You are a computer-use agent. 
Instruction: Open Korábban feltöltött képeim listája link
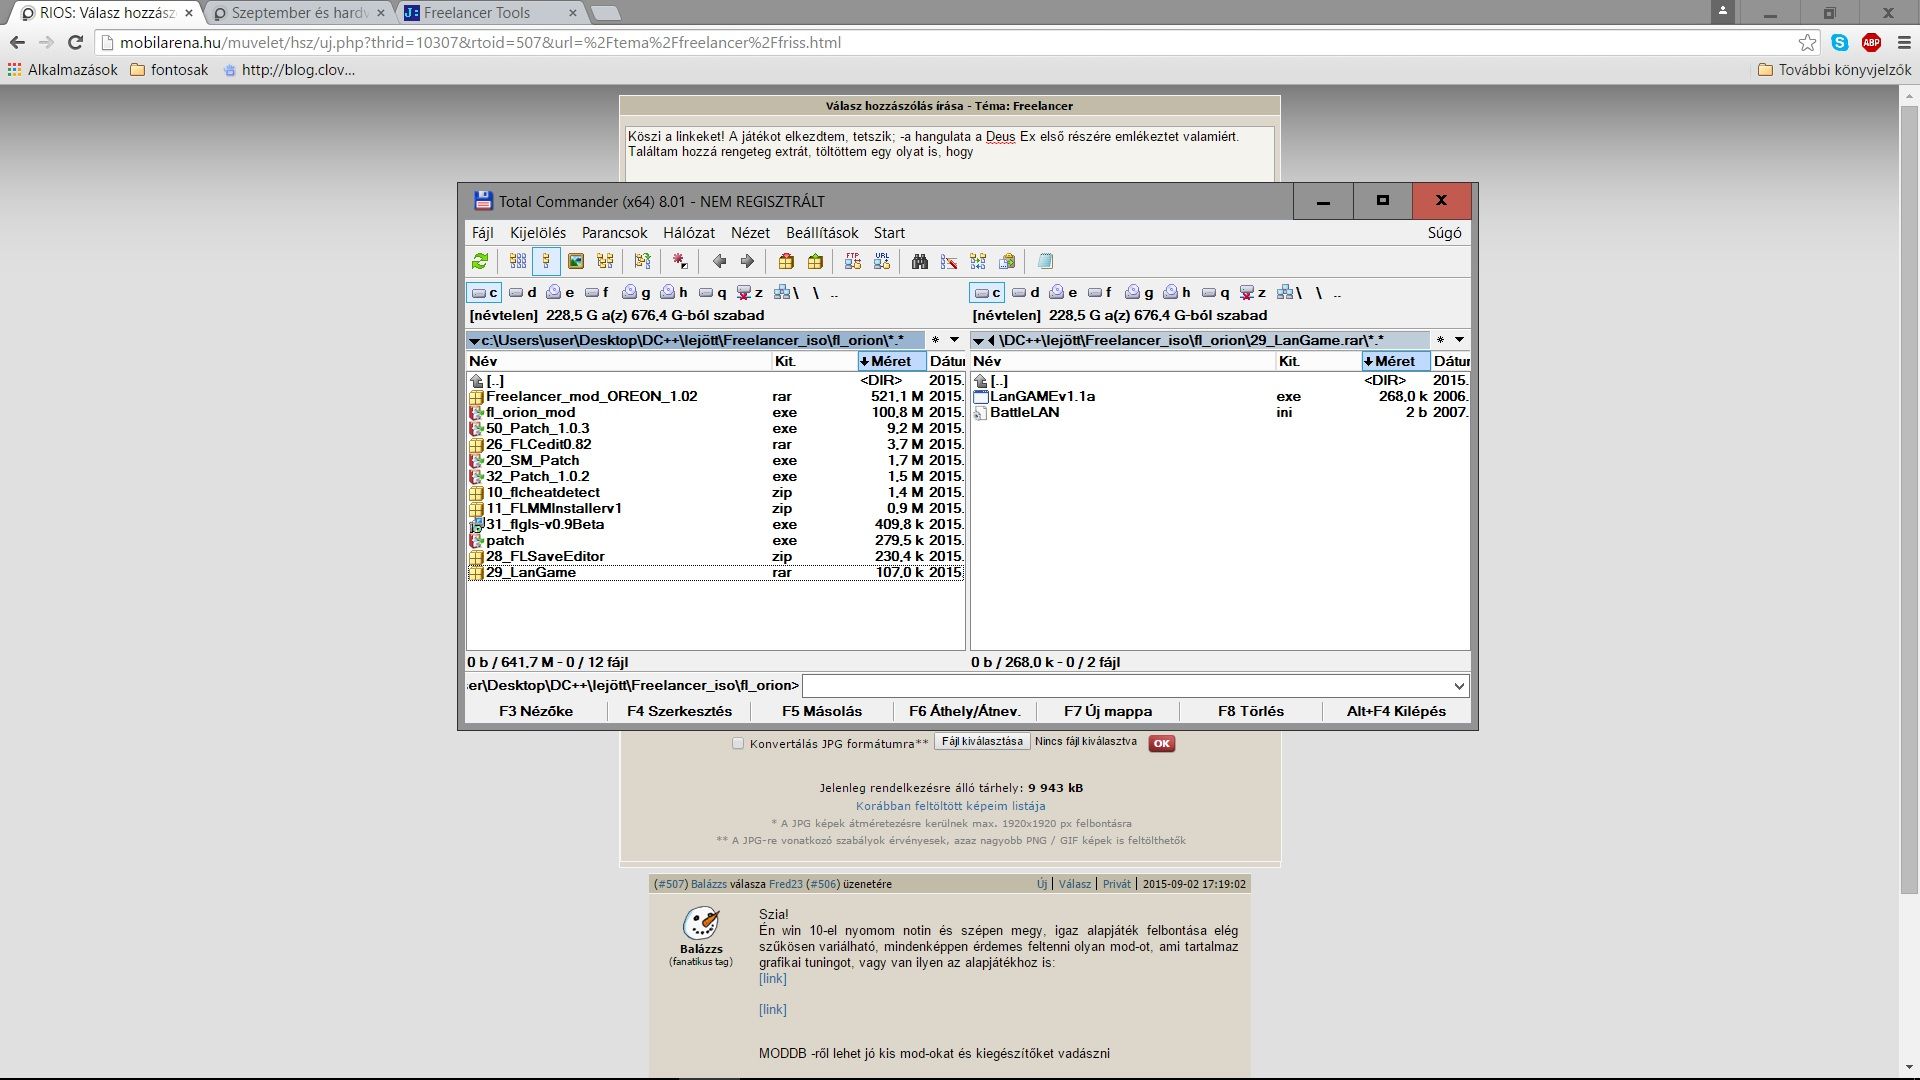(950, 806)
